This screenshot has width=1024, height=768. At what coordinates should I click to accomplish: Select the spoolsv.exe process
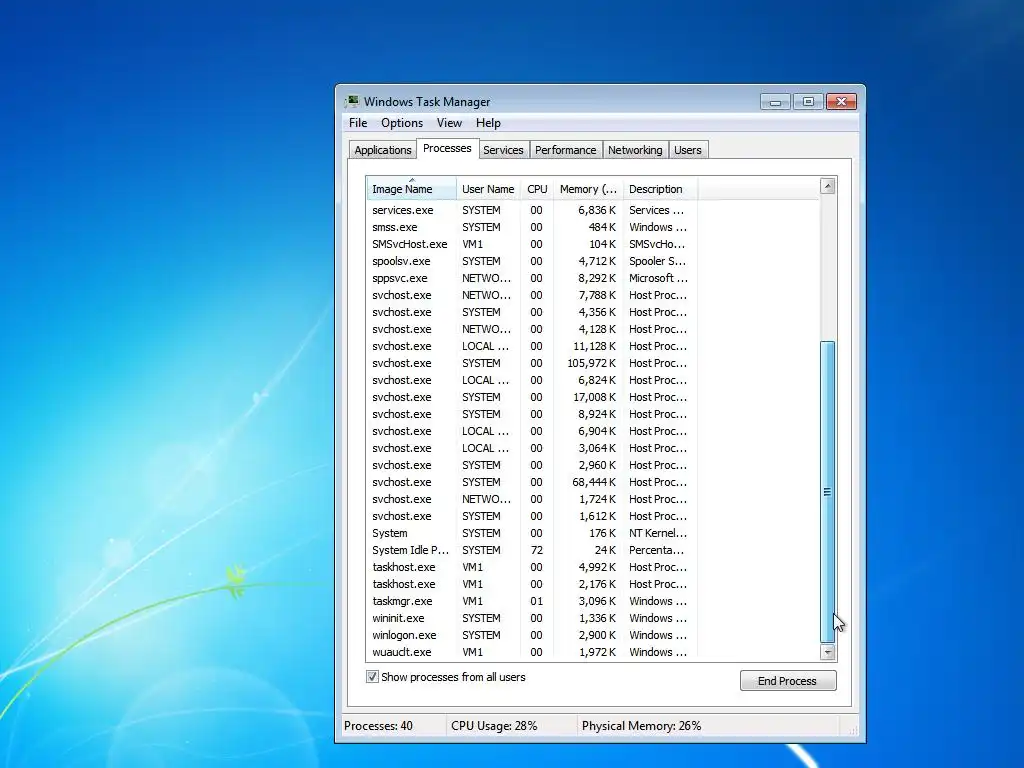[x=532, y=261]
